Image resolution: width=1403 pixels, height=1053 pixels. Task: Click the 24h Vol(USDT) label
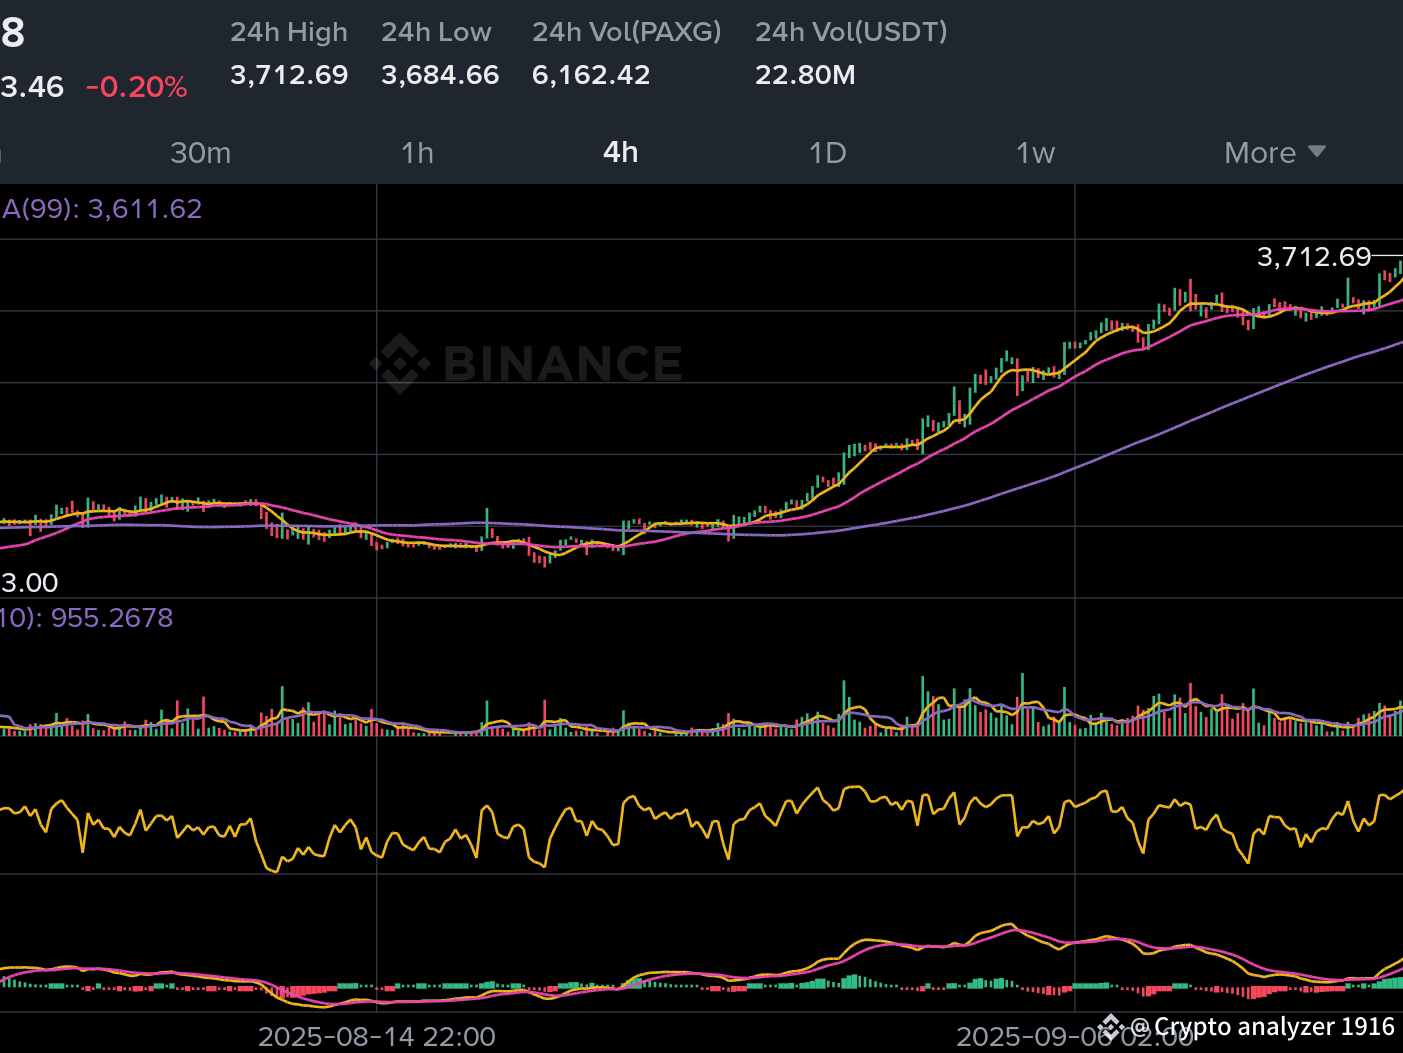point(851,32)
